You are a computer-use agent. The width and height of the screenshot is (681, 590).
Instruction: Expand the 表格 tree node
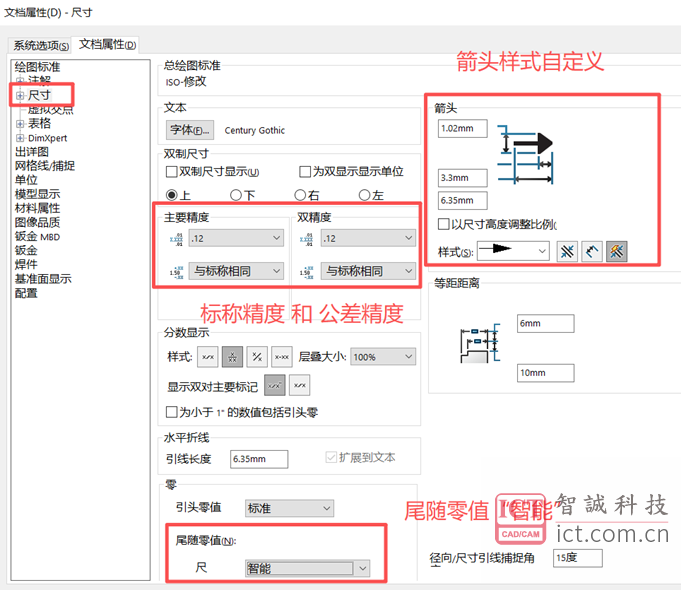pos(20,123)
